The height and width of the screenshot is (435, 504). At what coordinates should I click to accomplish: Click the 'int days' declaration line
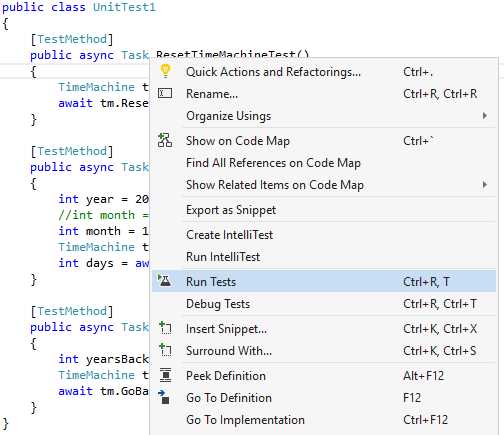tap(104, 263)
